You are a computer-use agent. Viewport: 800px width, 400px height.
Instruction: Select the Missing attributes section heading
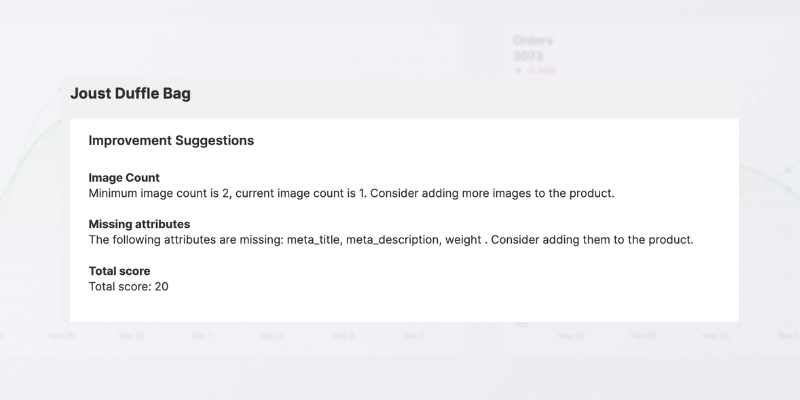(139, 225)
